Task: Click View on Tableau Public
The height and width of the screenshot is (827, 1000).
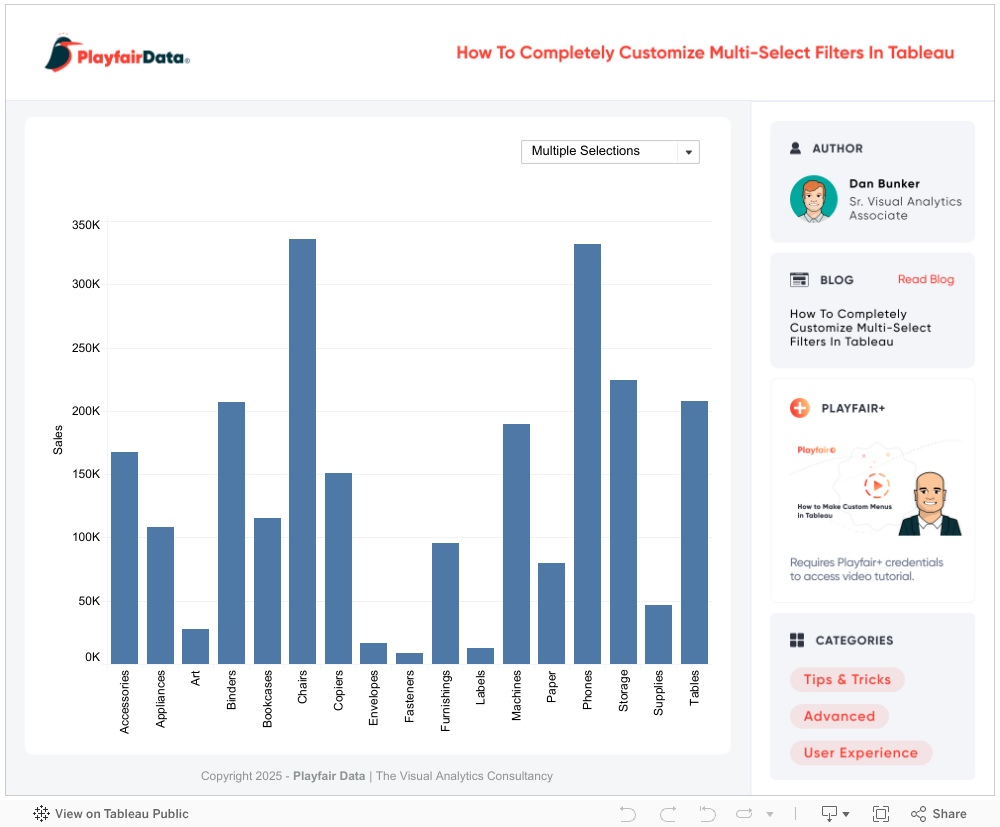Action: click(x=111, y=814)
